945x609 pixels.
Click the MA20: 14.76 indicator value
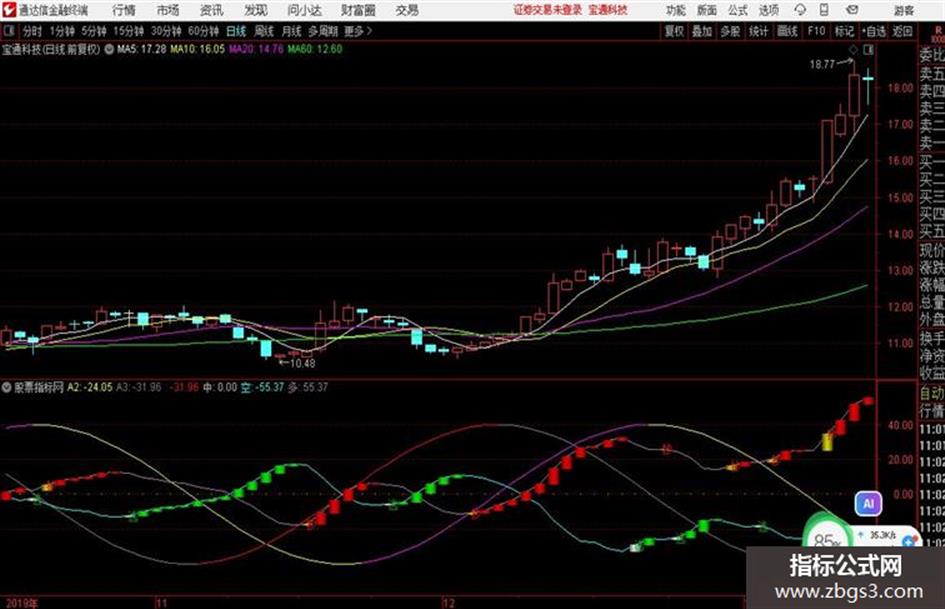[256, 49]
